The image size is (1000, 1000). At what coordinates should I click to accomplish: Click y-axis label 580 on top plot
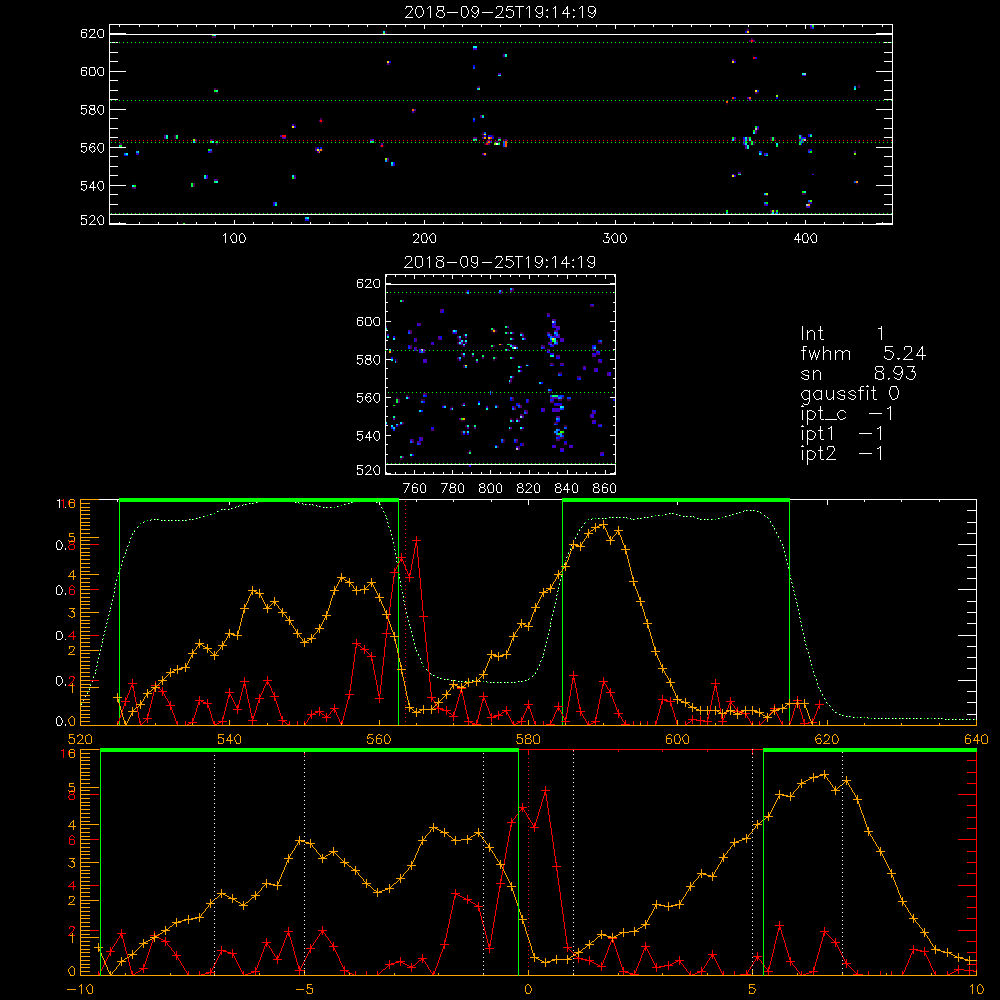click(92, 110)
